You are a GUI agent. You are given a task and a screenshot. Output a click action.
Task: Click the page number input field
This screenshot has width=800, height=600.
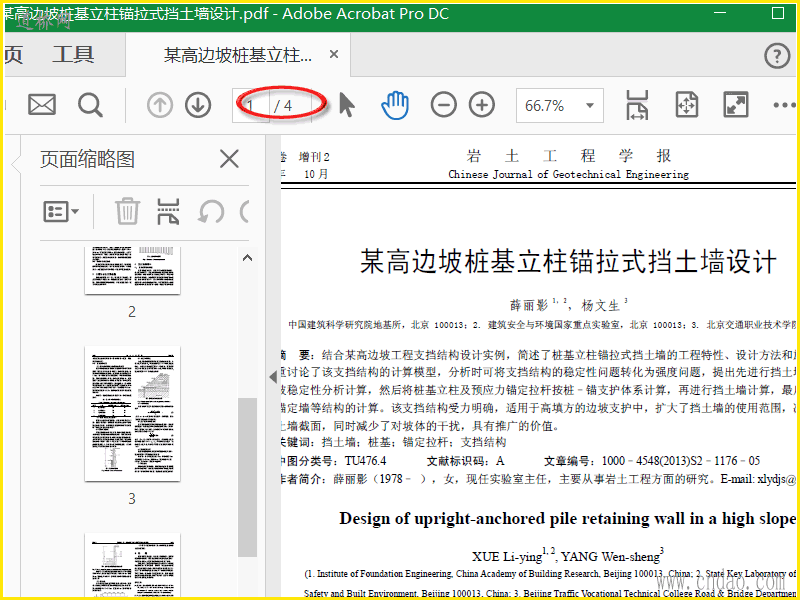tap(251, 106)
